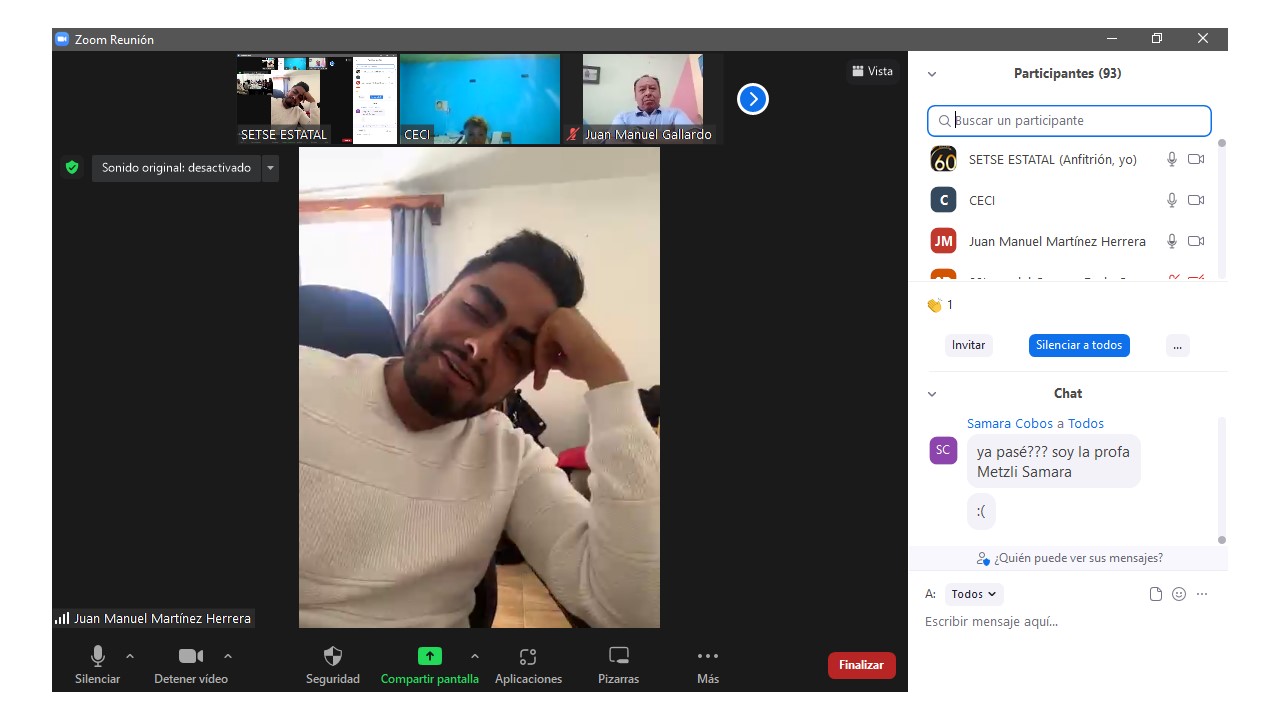Click the red Finalizar button
Viewport: 1280px width, 720px height.
[x=861, y=665]
